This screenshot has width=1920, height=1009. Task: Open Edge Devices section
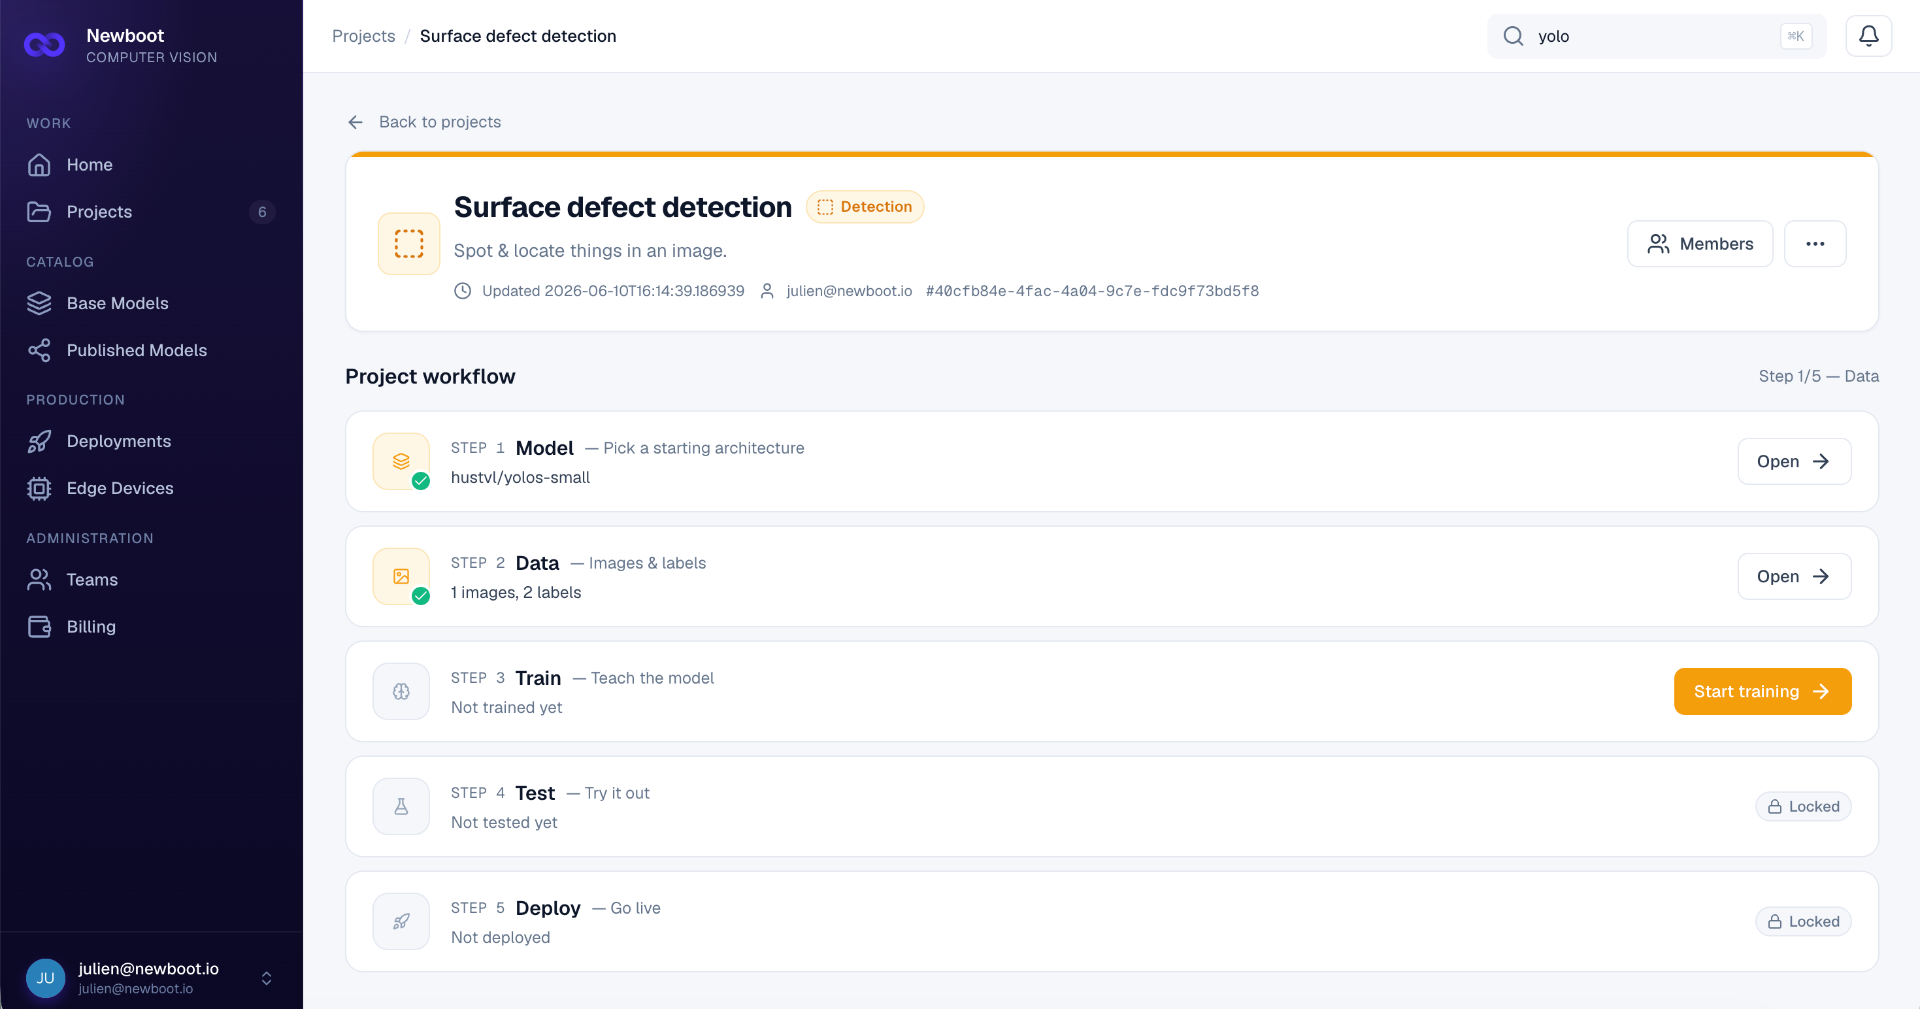151,488
